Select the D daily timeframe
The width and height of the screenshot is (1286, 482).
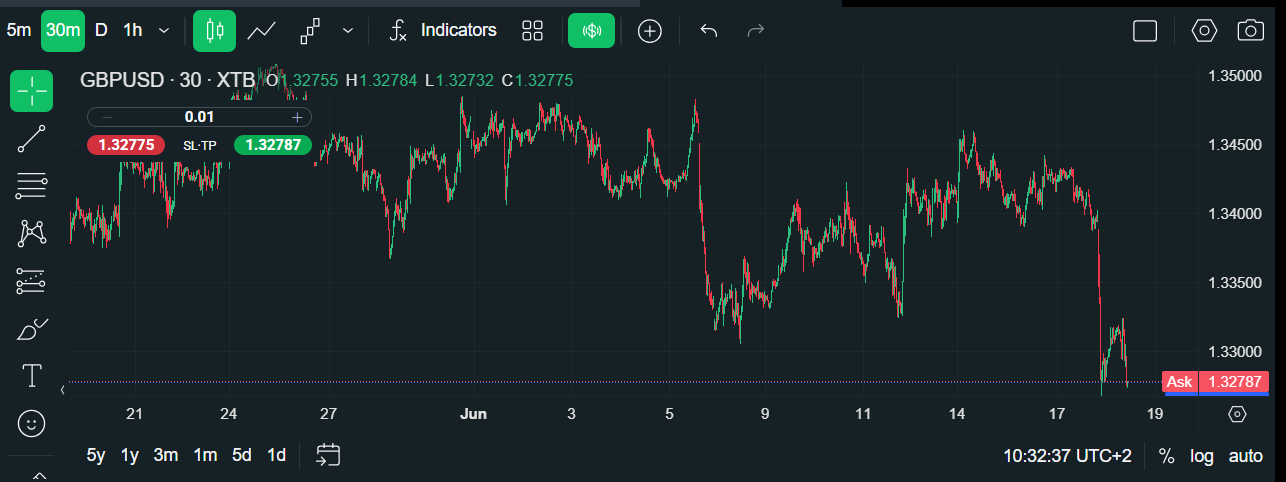pyautogui.click(x=101, y=30)
